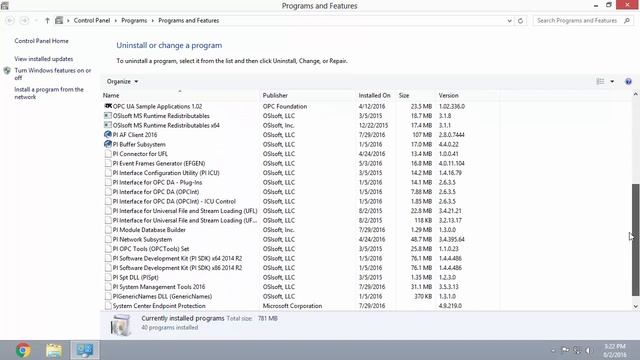Click the volume speaker tray icon

[x=589, y=350]
